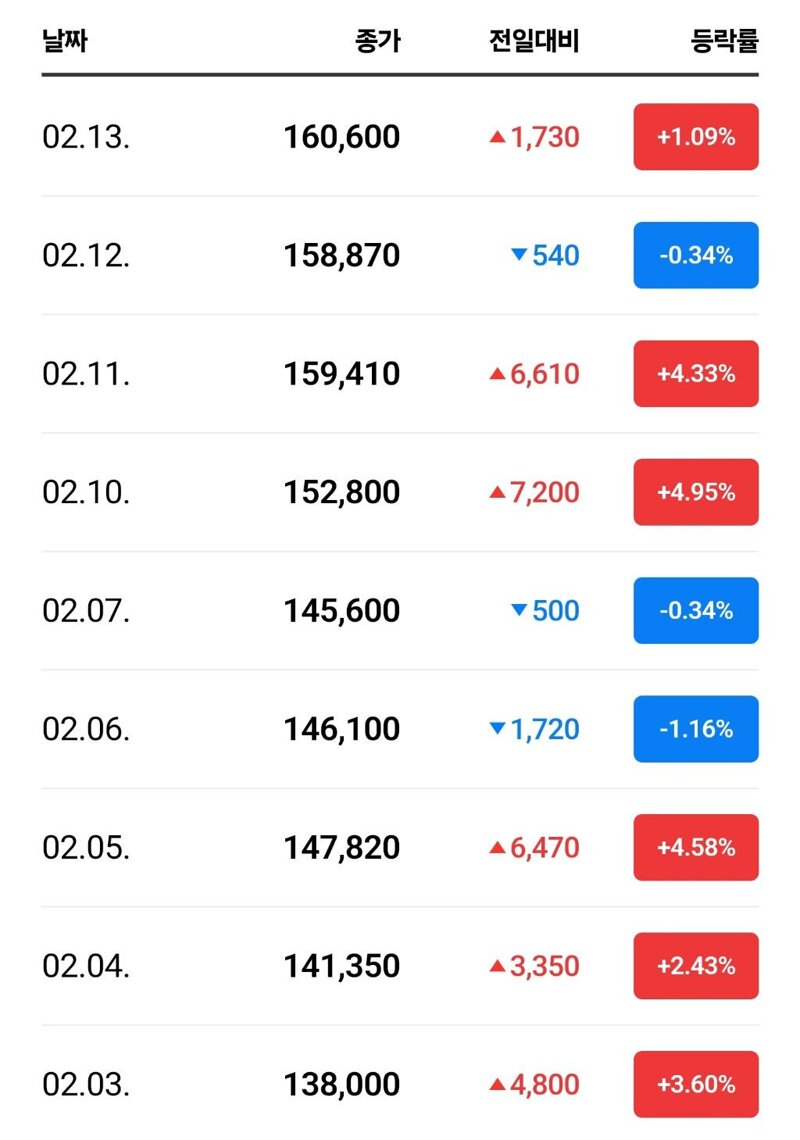
Task: Click closing price 159,410
Action: (342, 374)
